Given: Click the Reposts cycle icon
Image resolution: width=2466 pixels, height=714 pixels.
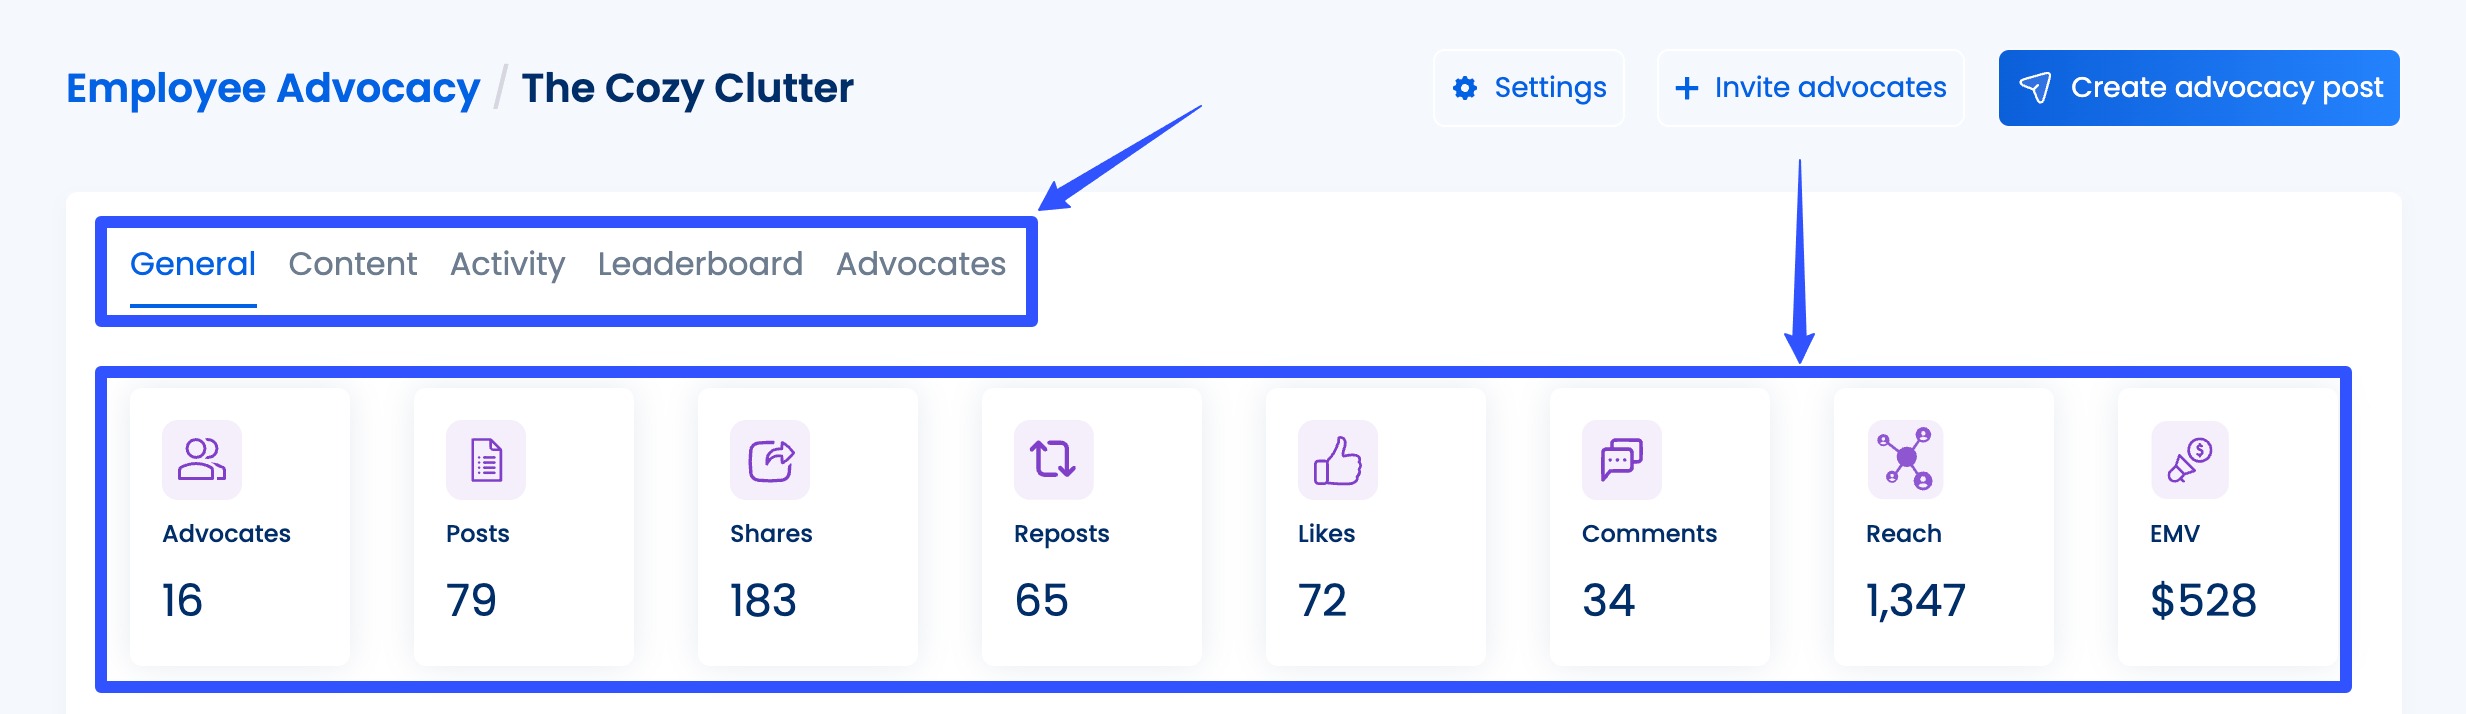Looking at the screenshot, I should (x=1052, y=460).
